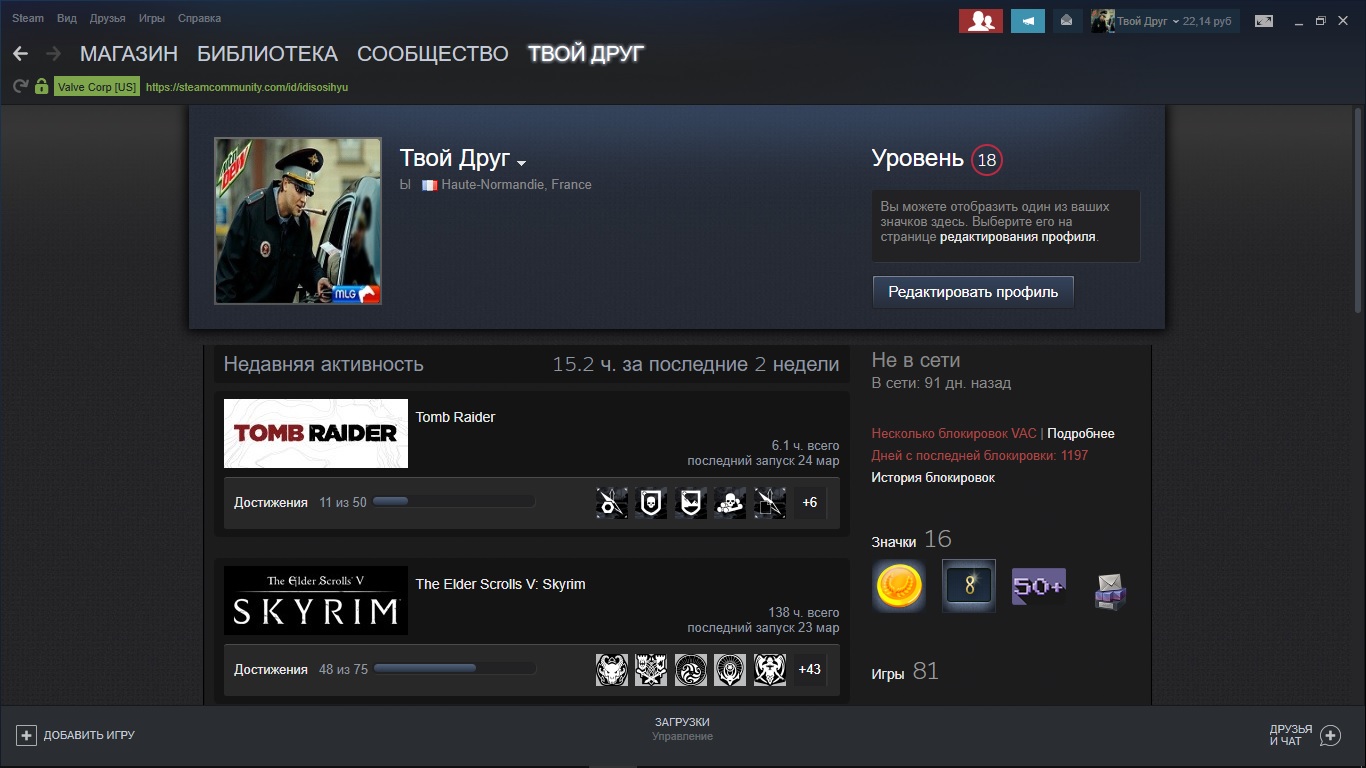Go forward with the right arrow
This screenshot has height=768, width=1366.
(53, 54)
